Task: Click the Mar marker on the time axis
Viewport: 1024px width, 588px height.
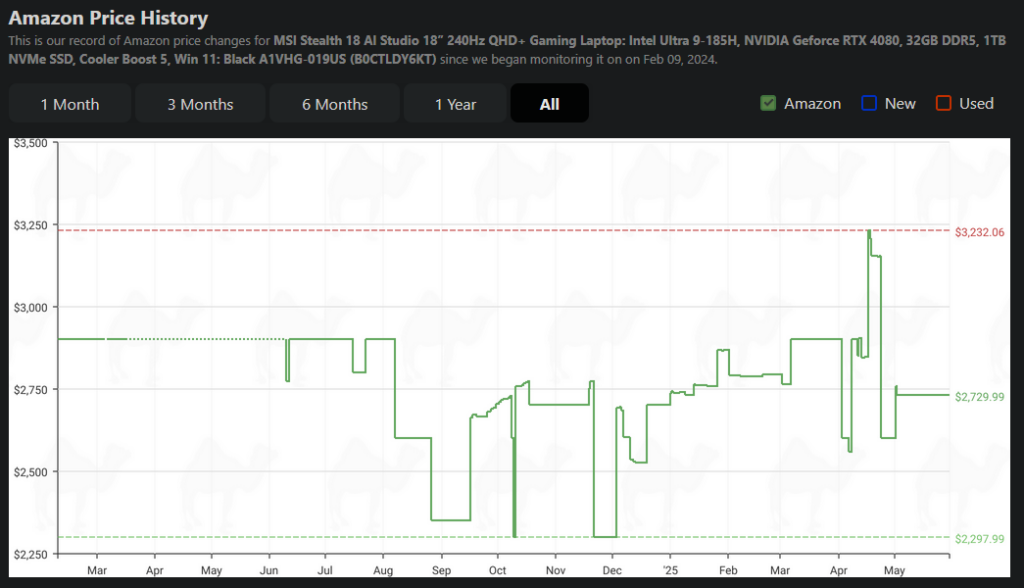Action: point(97,571)
